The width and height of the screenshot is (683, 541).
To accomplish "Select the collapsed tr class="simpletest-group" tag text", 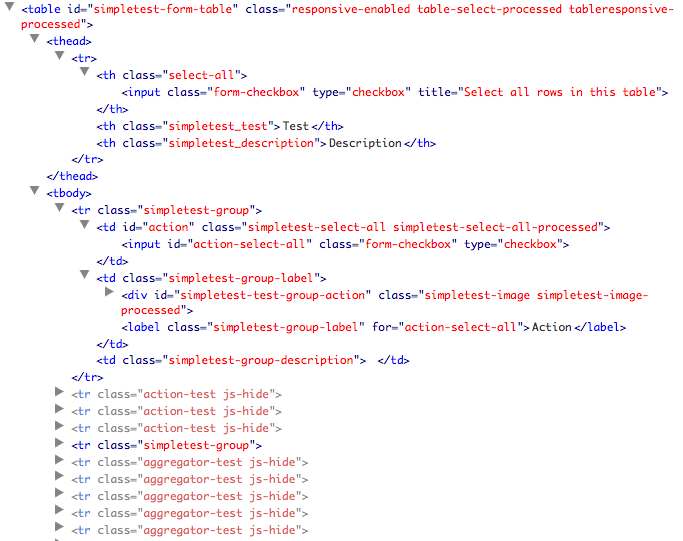I will coord(167,446).
